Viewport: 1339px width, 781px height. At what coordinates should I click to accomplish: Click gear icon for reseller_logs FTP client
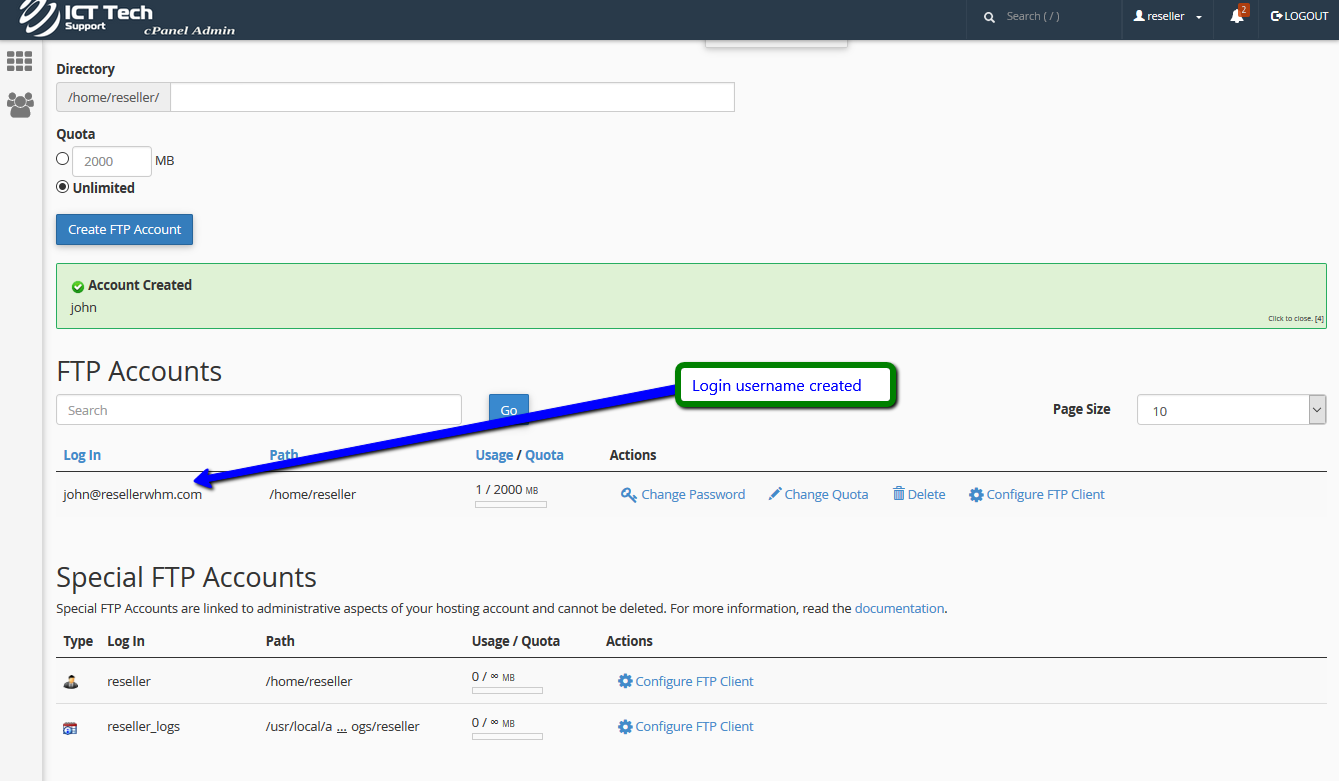[x=625, y=727]
